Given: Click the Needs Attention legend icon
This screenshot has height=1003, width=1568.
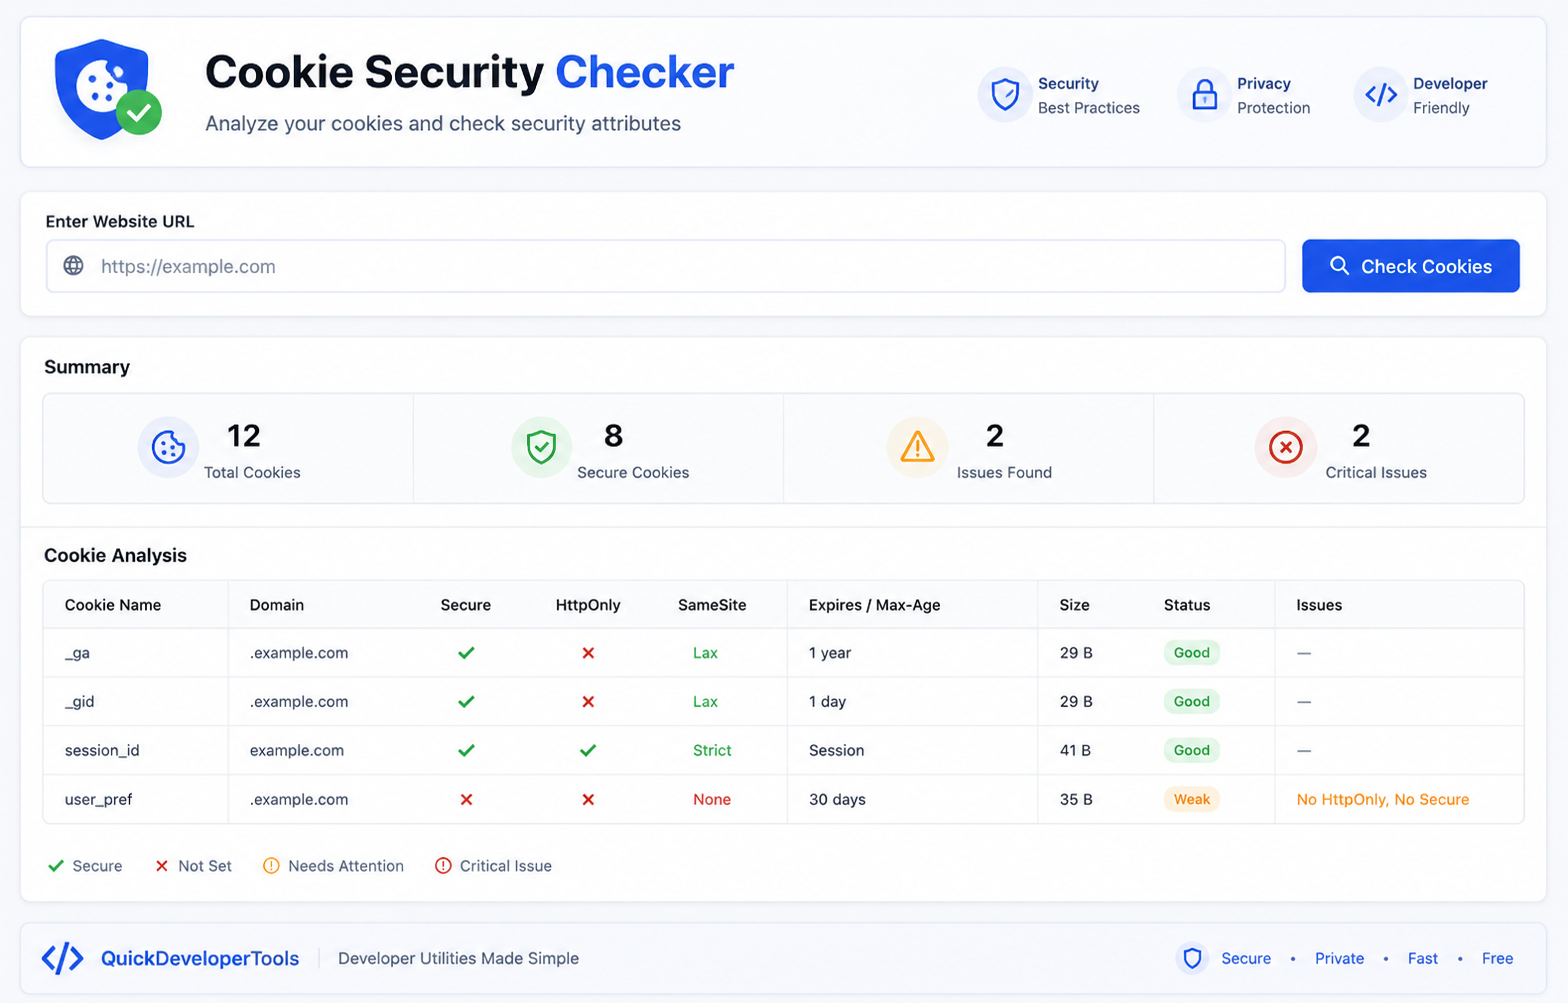Looking at the screenshot, I should coord(271,866).
